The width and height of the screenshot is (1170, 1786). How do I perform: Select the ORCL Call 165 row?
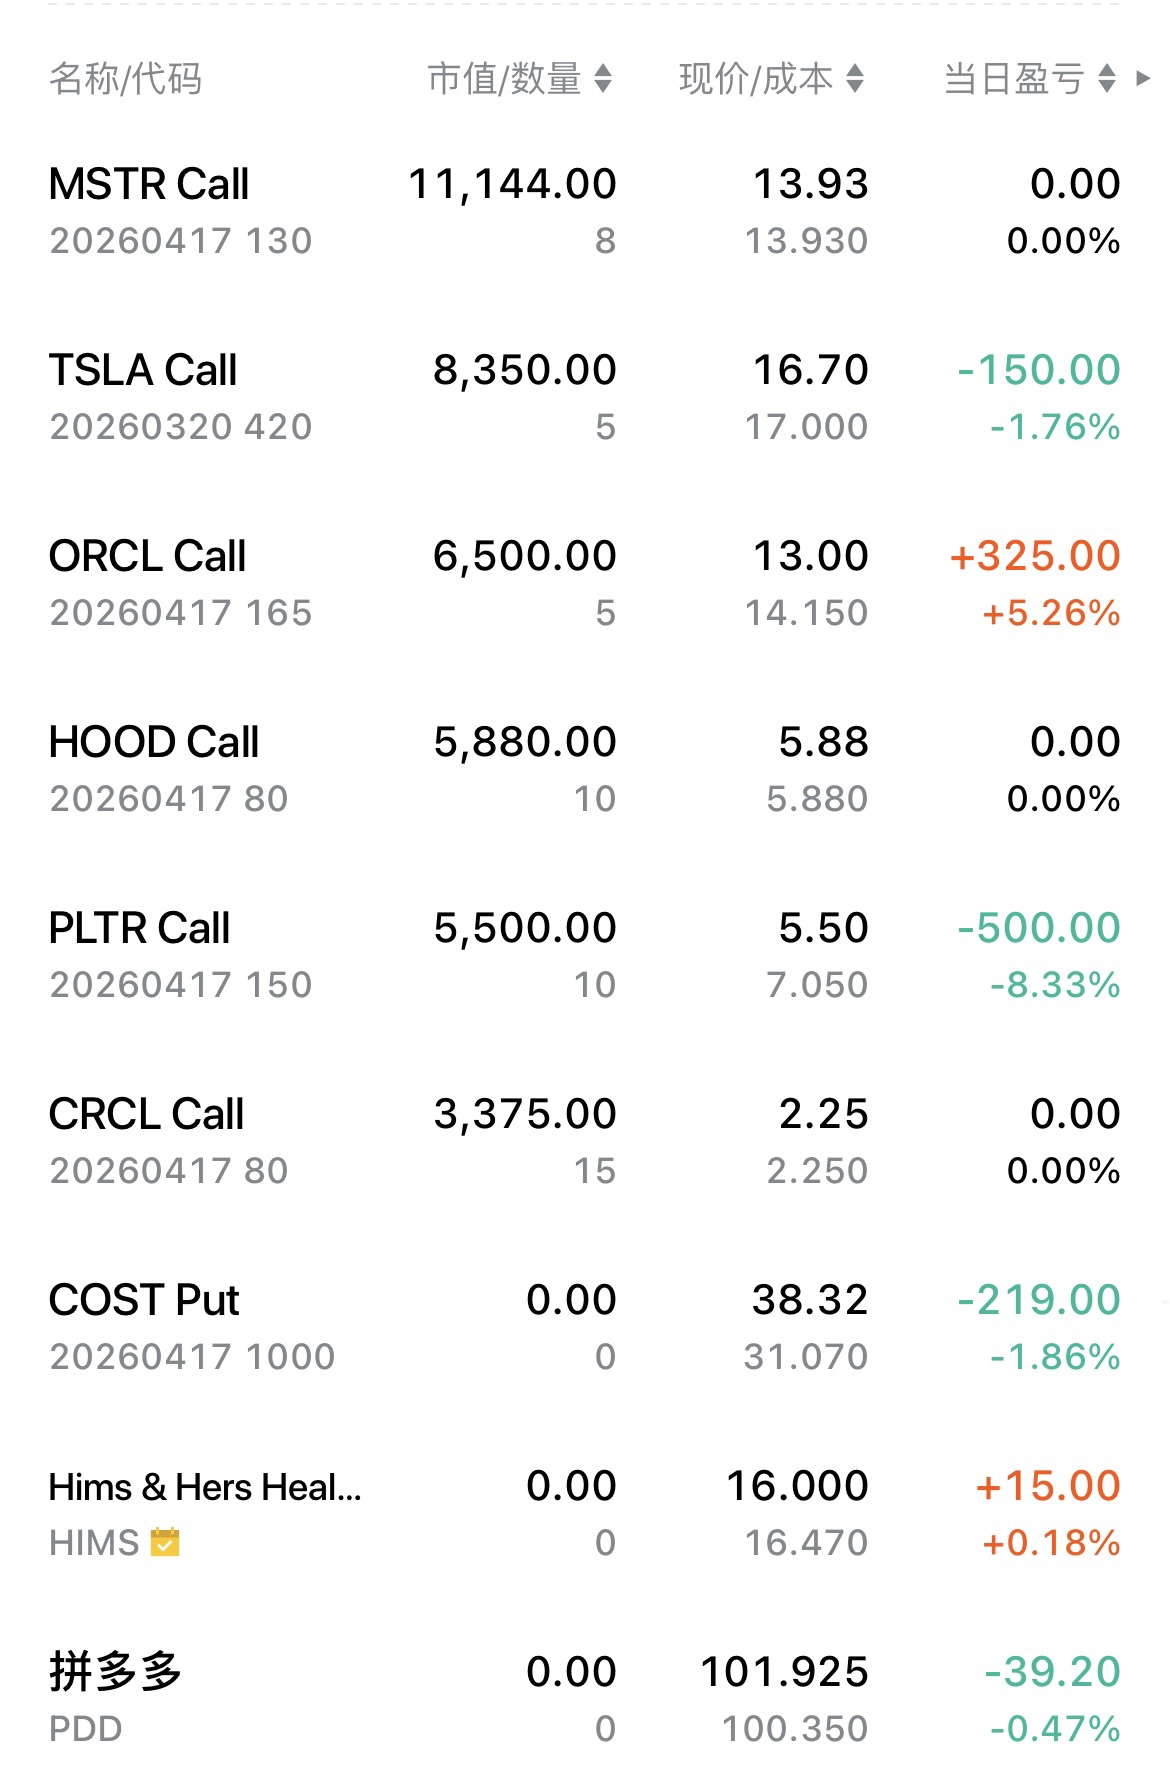coord(148,557)
